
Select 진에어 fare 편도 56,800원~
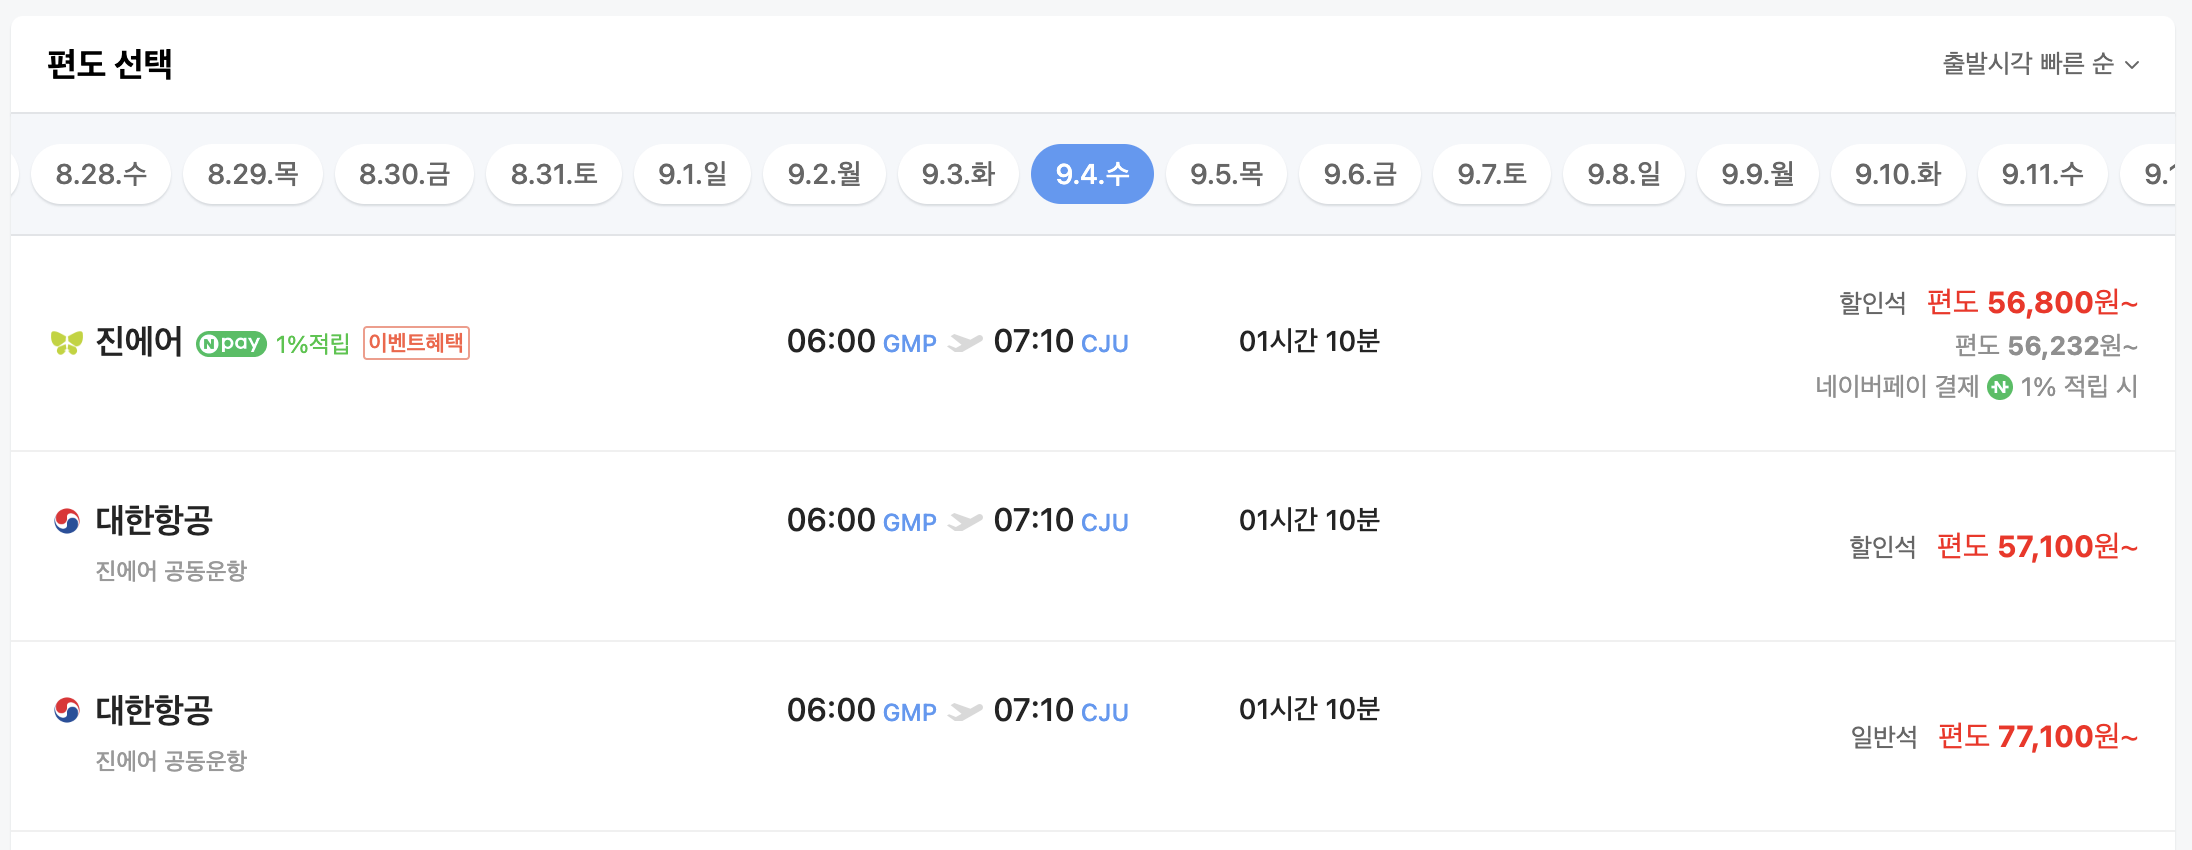pos(2032,302)
